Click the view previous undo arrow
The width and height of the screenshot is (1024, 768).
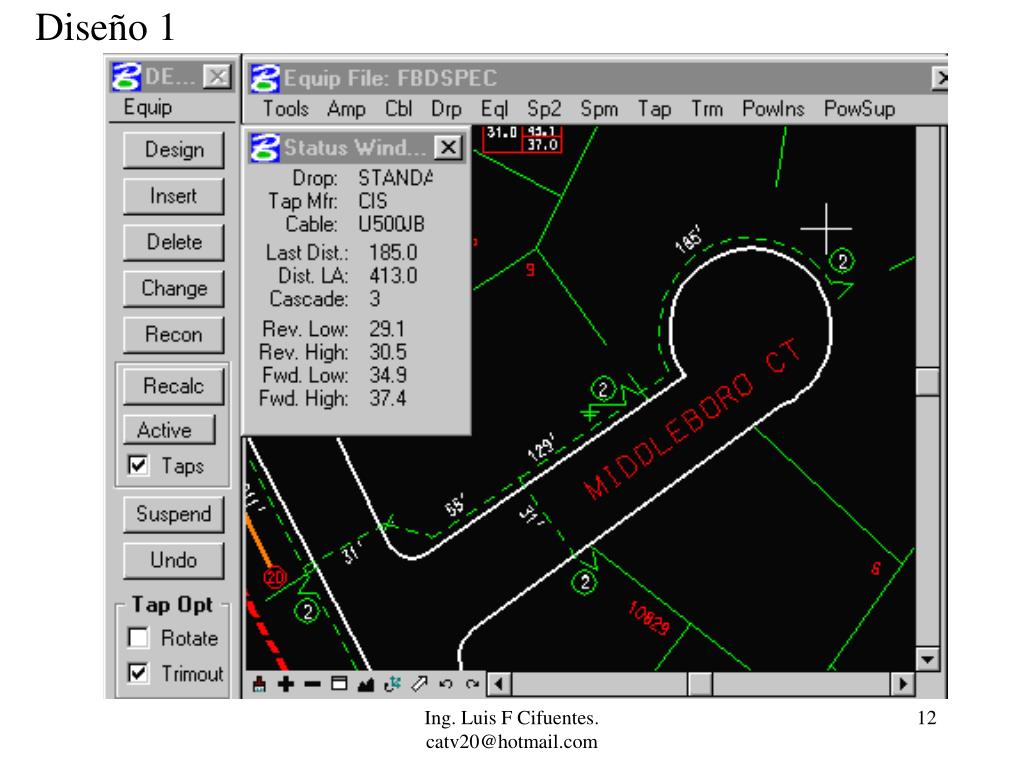click(x=446, y=684)
